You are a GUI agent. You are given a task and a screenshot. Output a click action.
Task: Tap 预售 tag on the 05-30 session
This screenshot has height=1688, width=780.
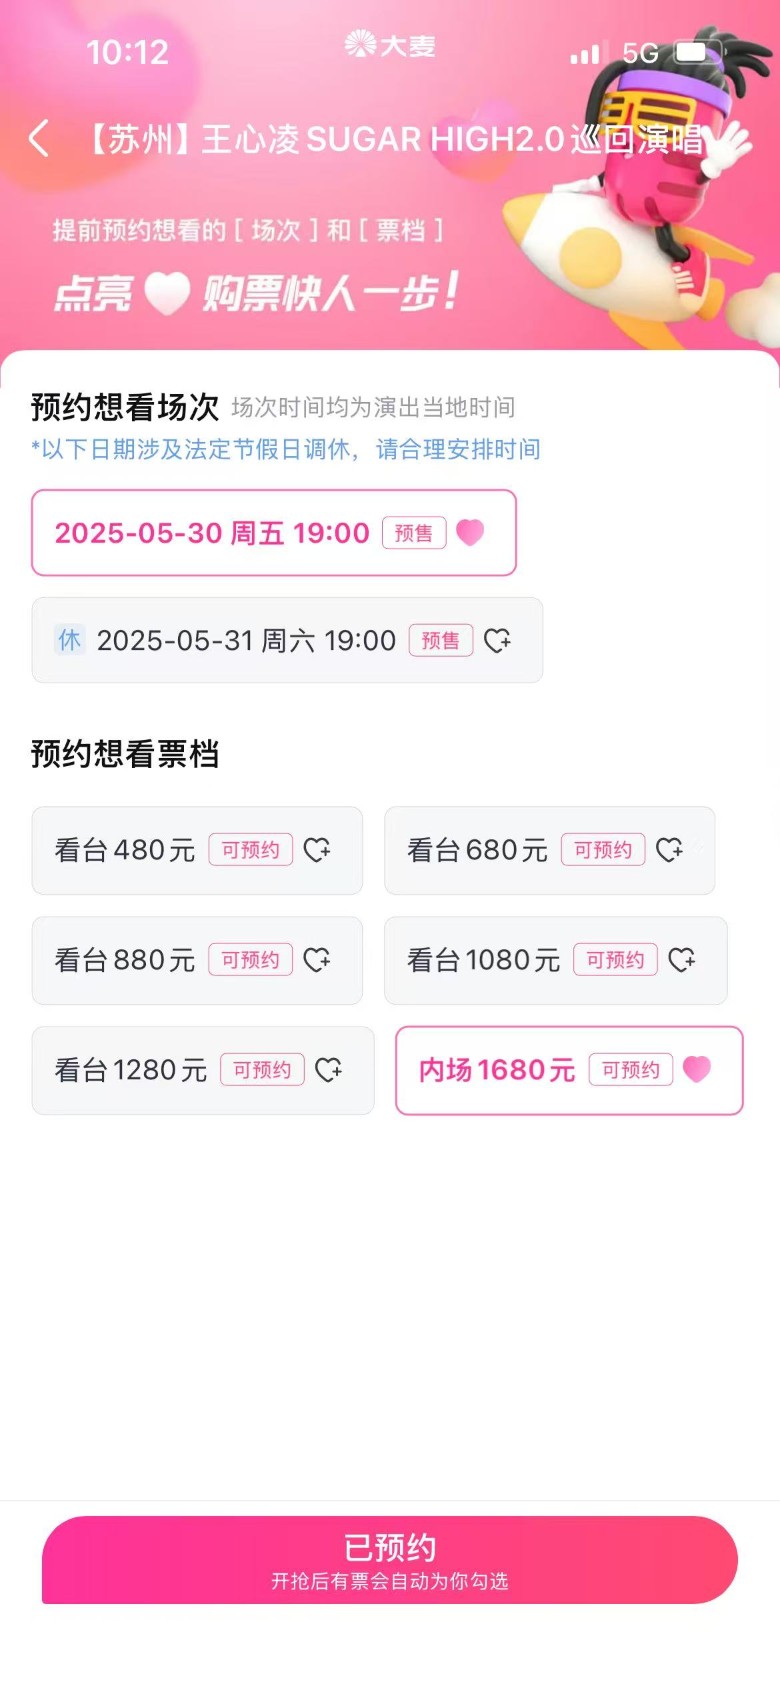(x=414, y=533)
